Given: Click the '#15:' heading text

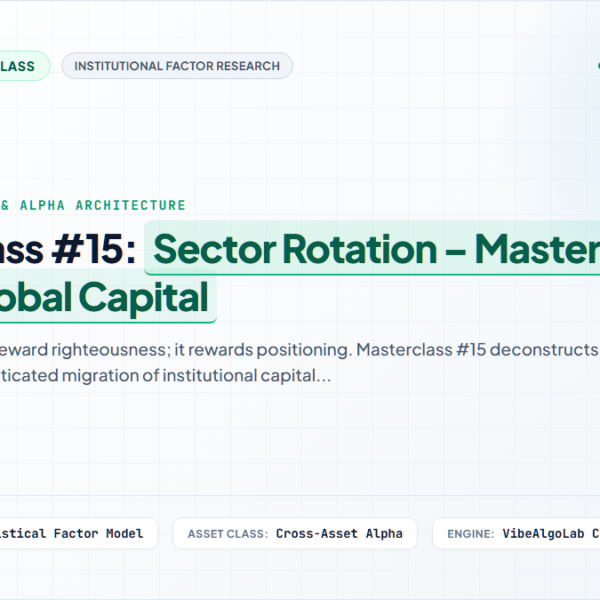Looking at the screenshot, I should pos(94,249).
